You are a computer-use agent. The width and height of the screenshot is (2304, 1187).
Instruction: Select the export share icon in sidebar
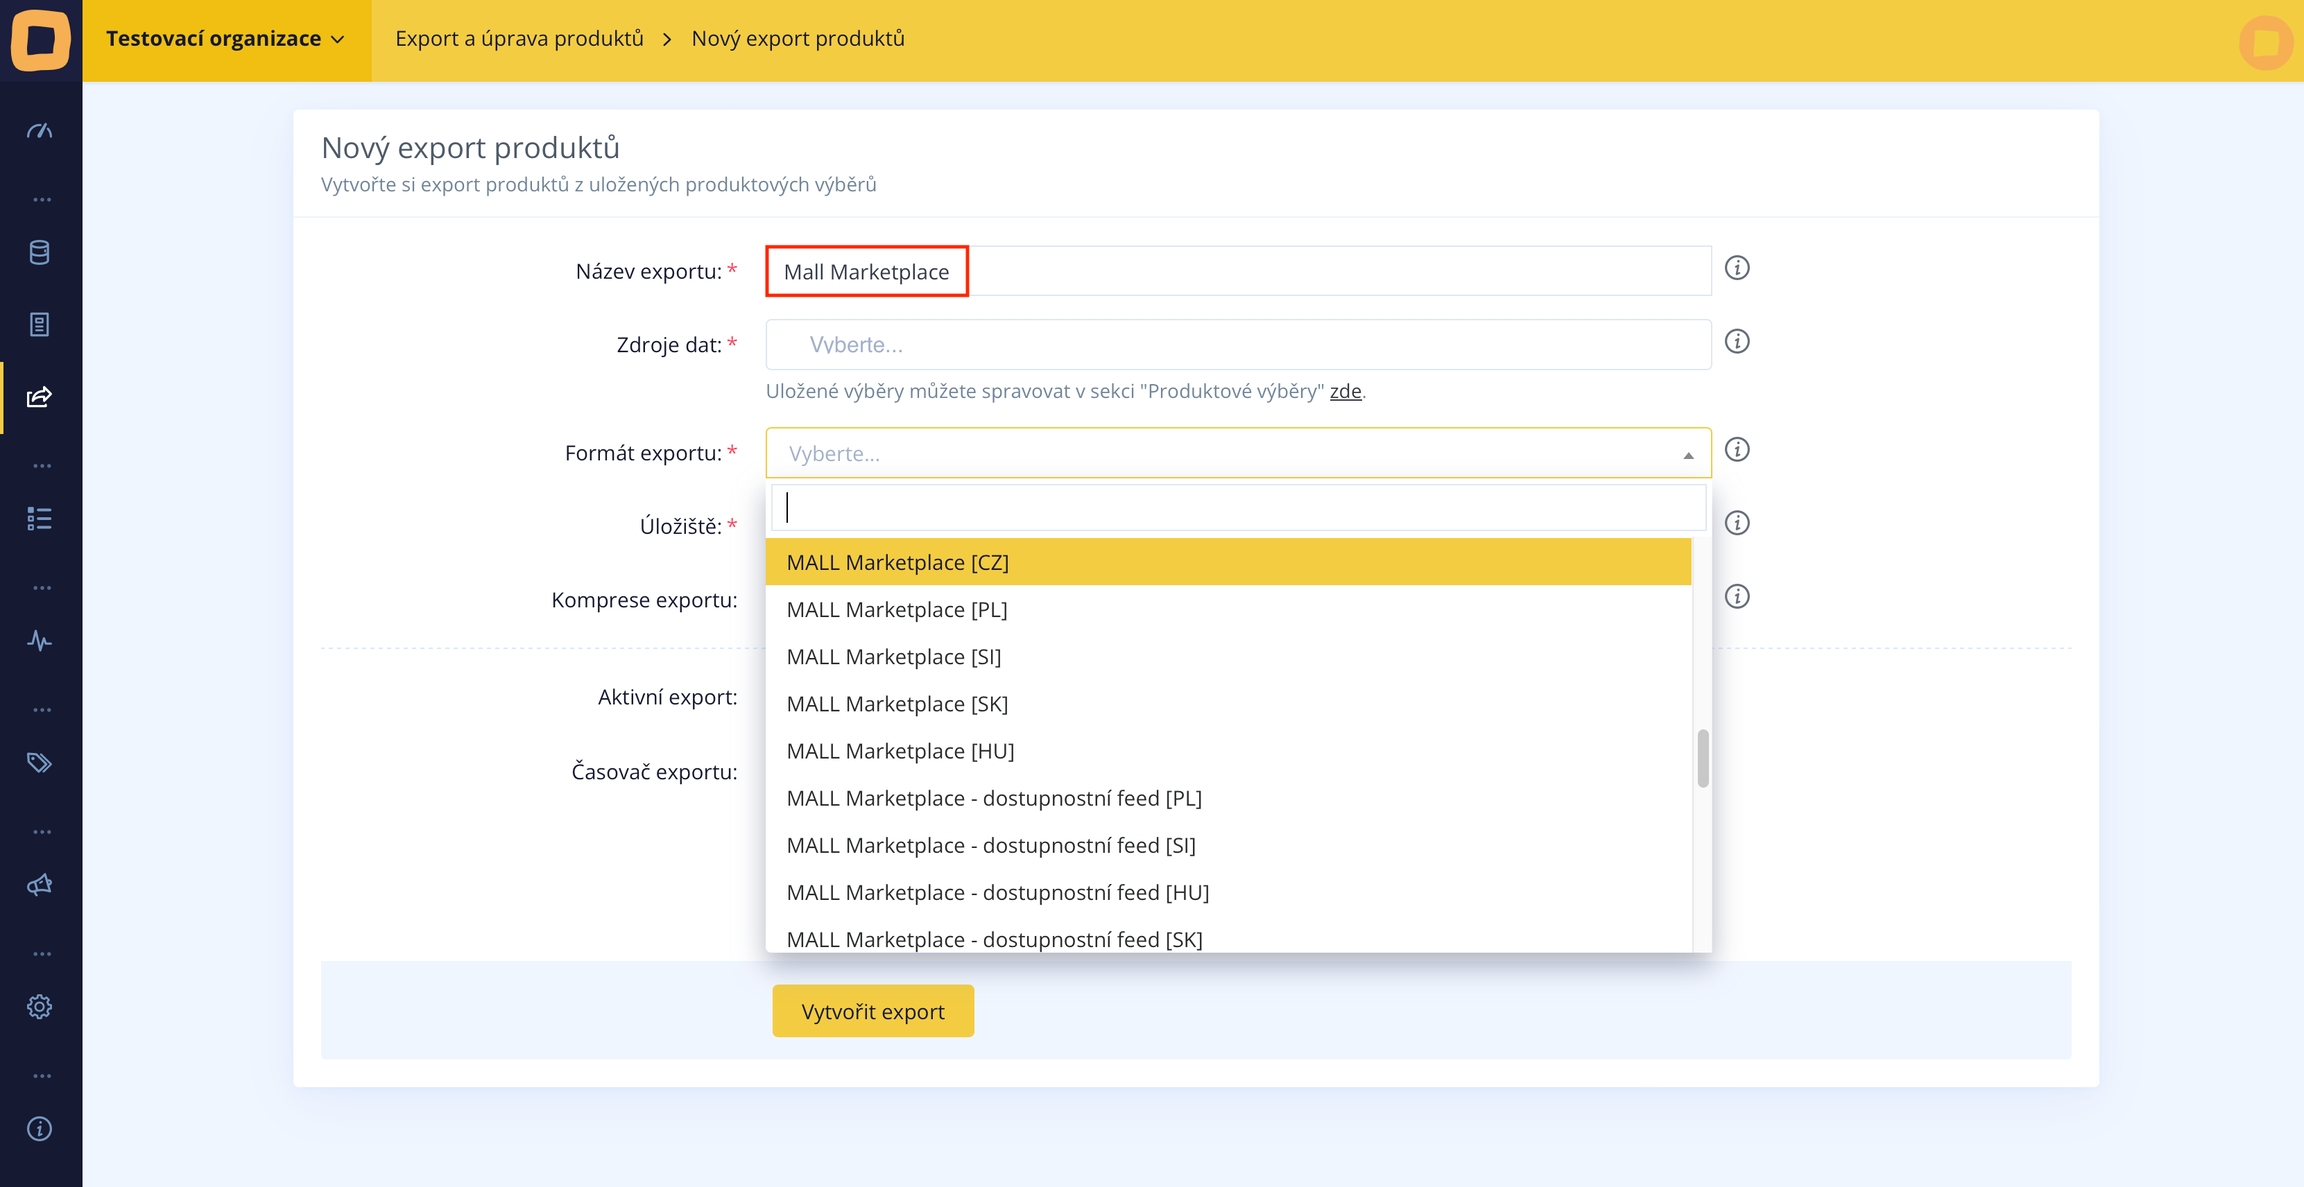[40, 397]
